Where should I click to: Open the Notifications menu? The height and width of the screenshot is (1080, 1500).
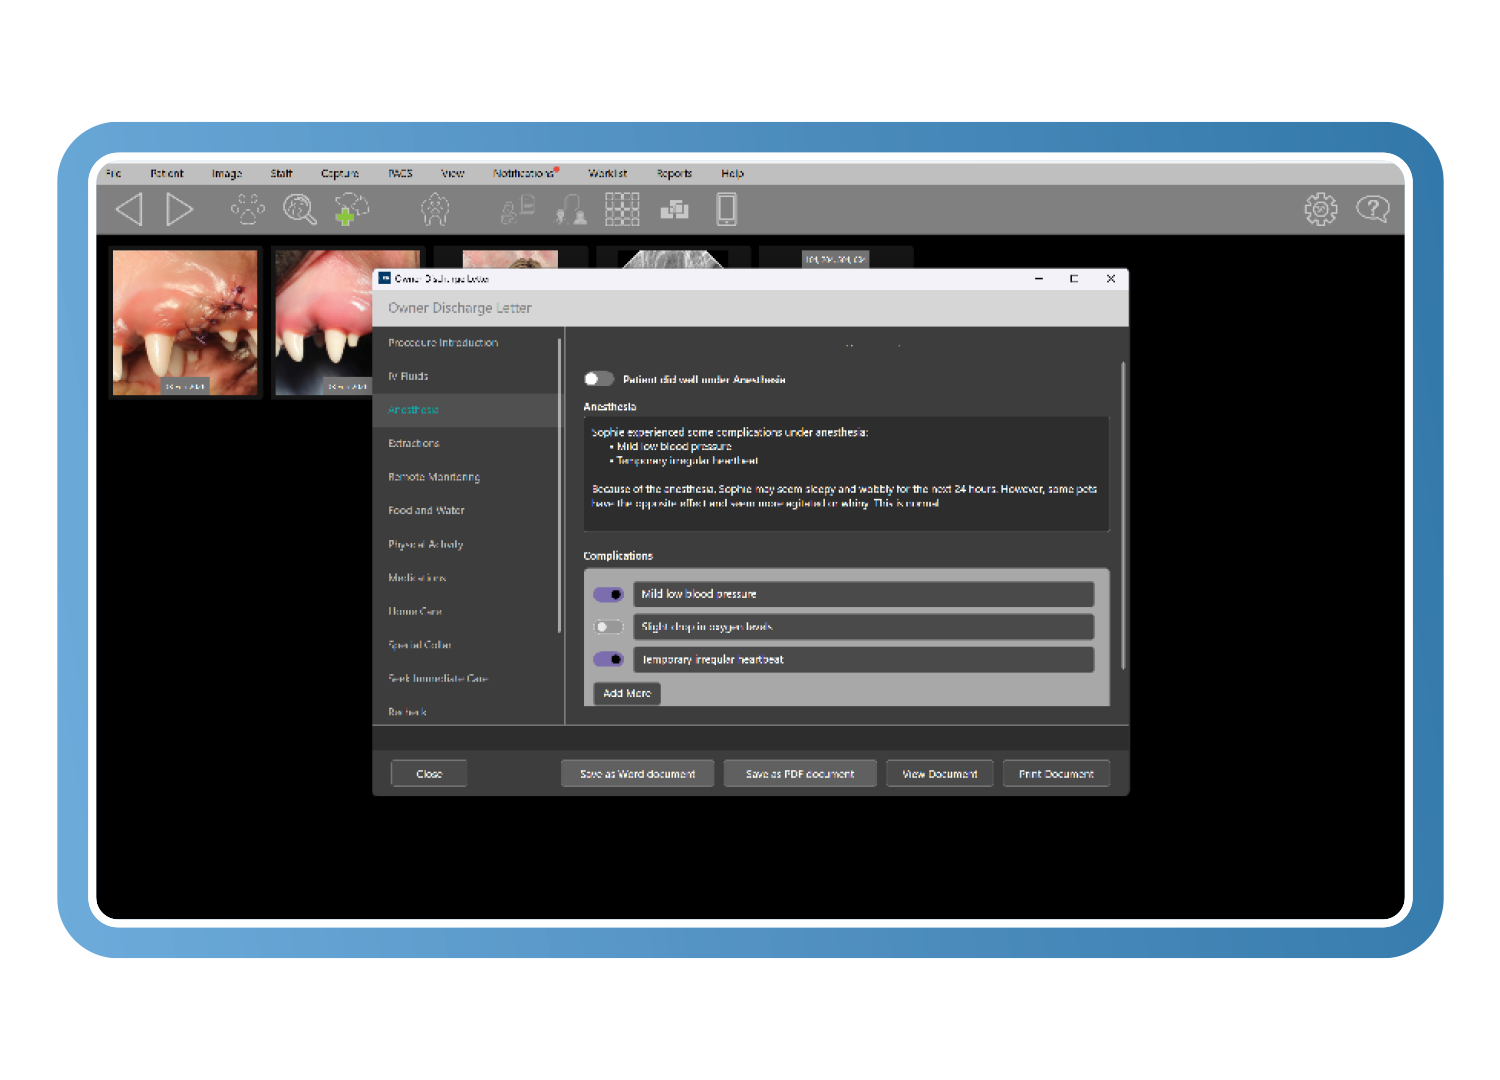523,174
